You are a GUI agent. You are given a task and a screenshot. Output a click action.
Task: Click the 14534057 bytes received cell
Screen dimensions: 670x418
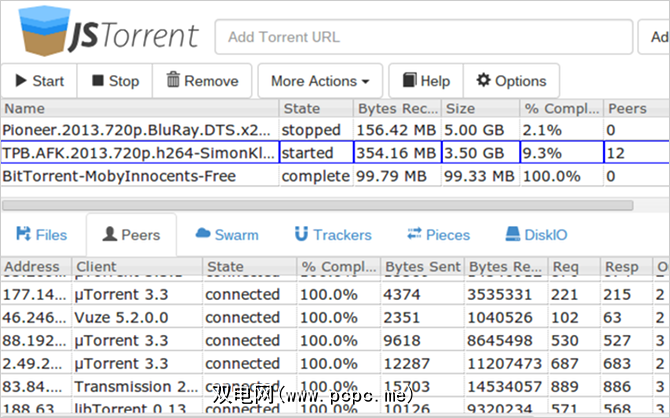pos(506,386)
